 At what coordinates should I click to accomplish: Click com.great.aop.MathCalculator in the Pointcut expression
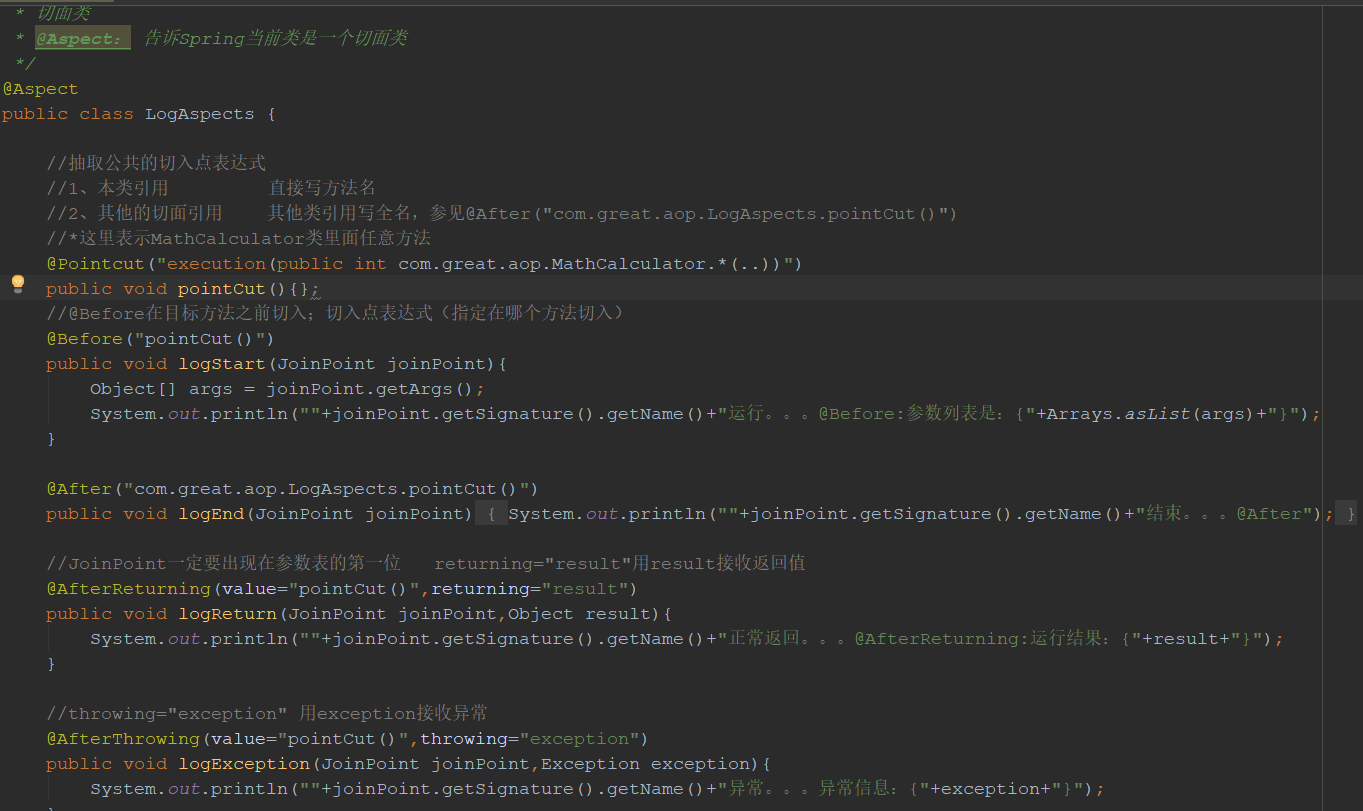click(x=552, y=264)
